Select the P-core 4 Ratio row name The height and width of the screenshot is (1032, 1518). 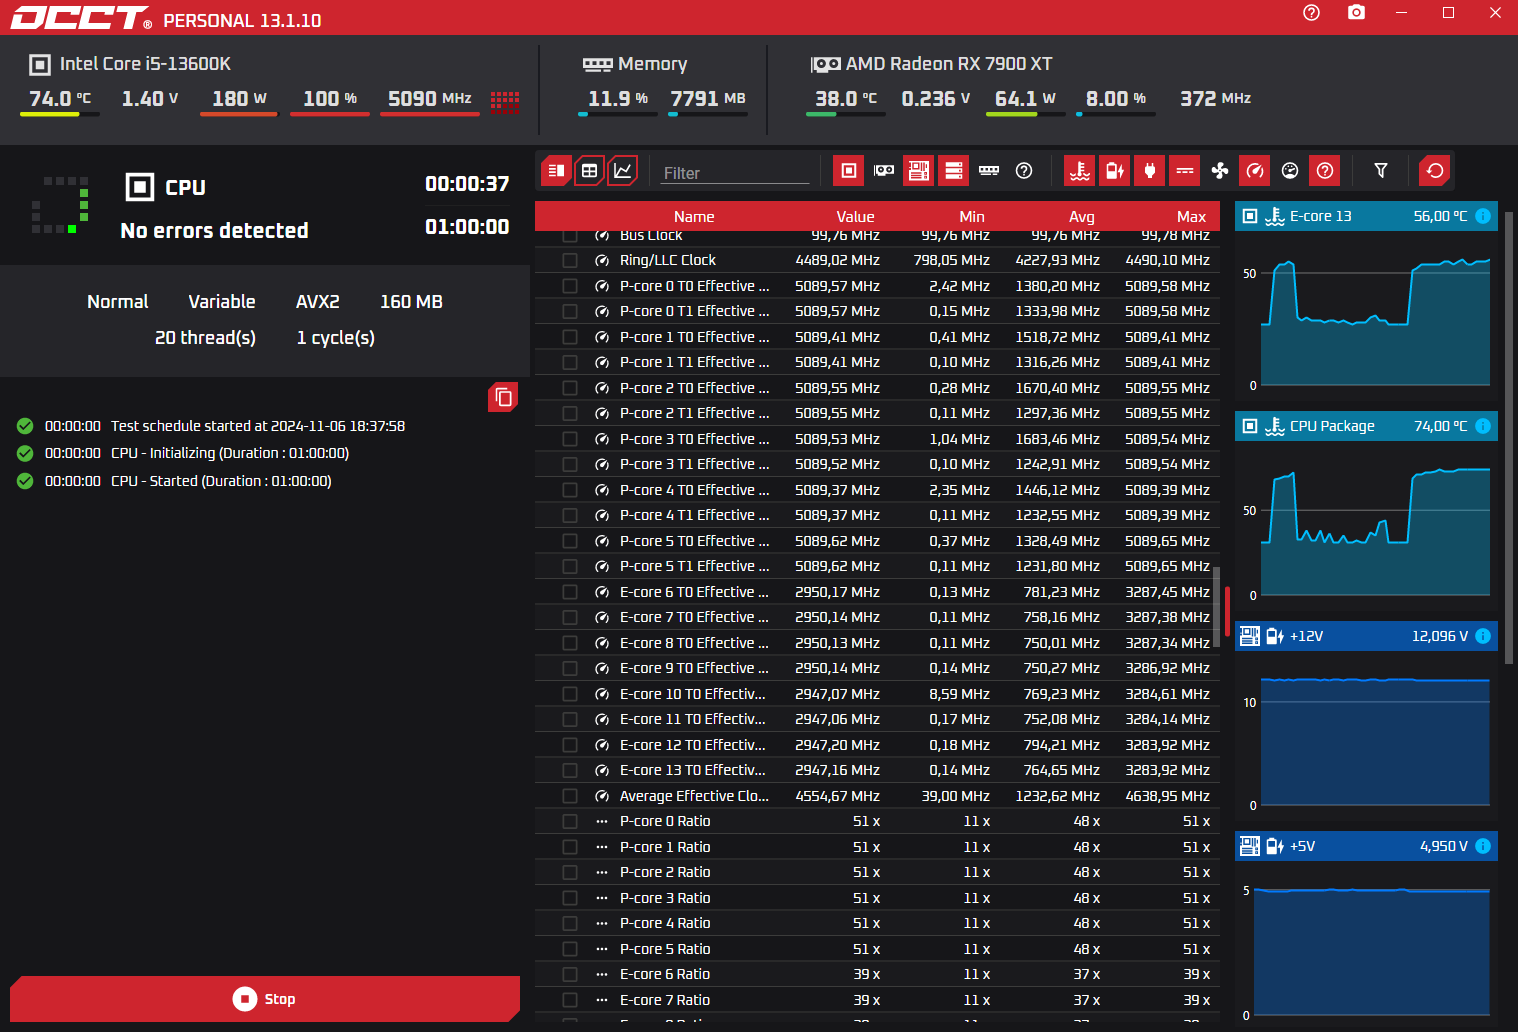click(665, 923)
